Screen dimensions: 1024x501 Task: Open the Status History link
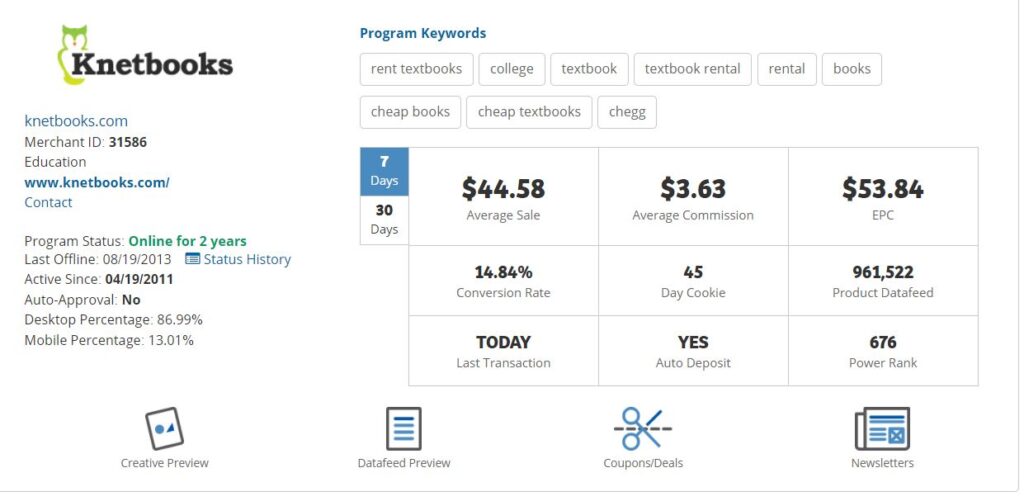[247, 259]
